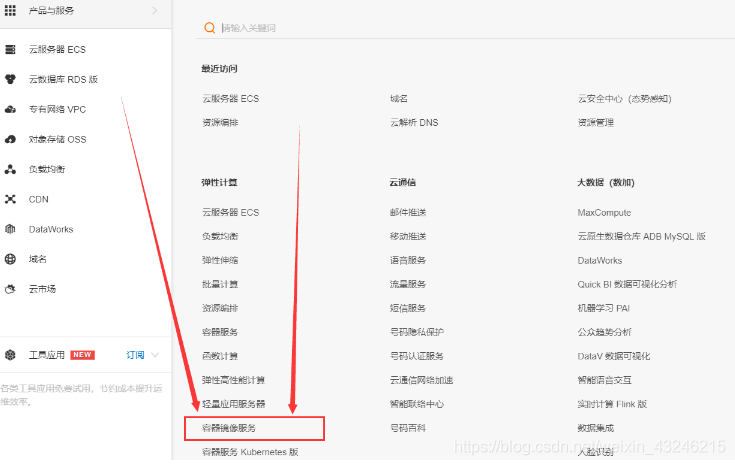Open 云市场 from the sidebar
Viewport: 735px width, 465px height.
[x=42, y=289]
